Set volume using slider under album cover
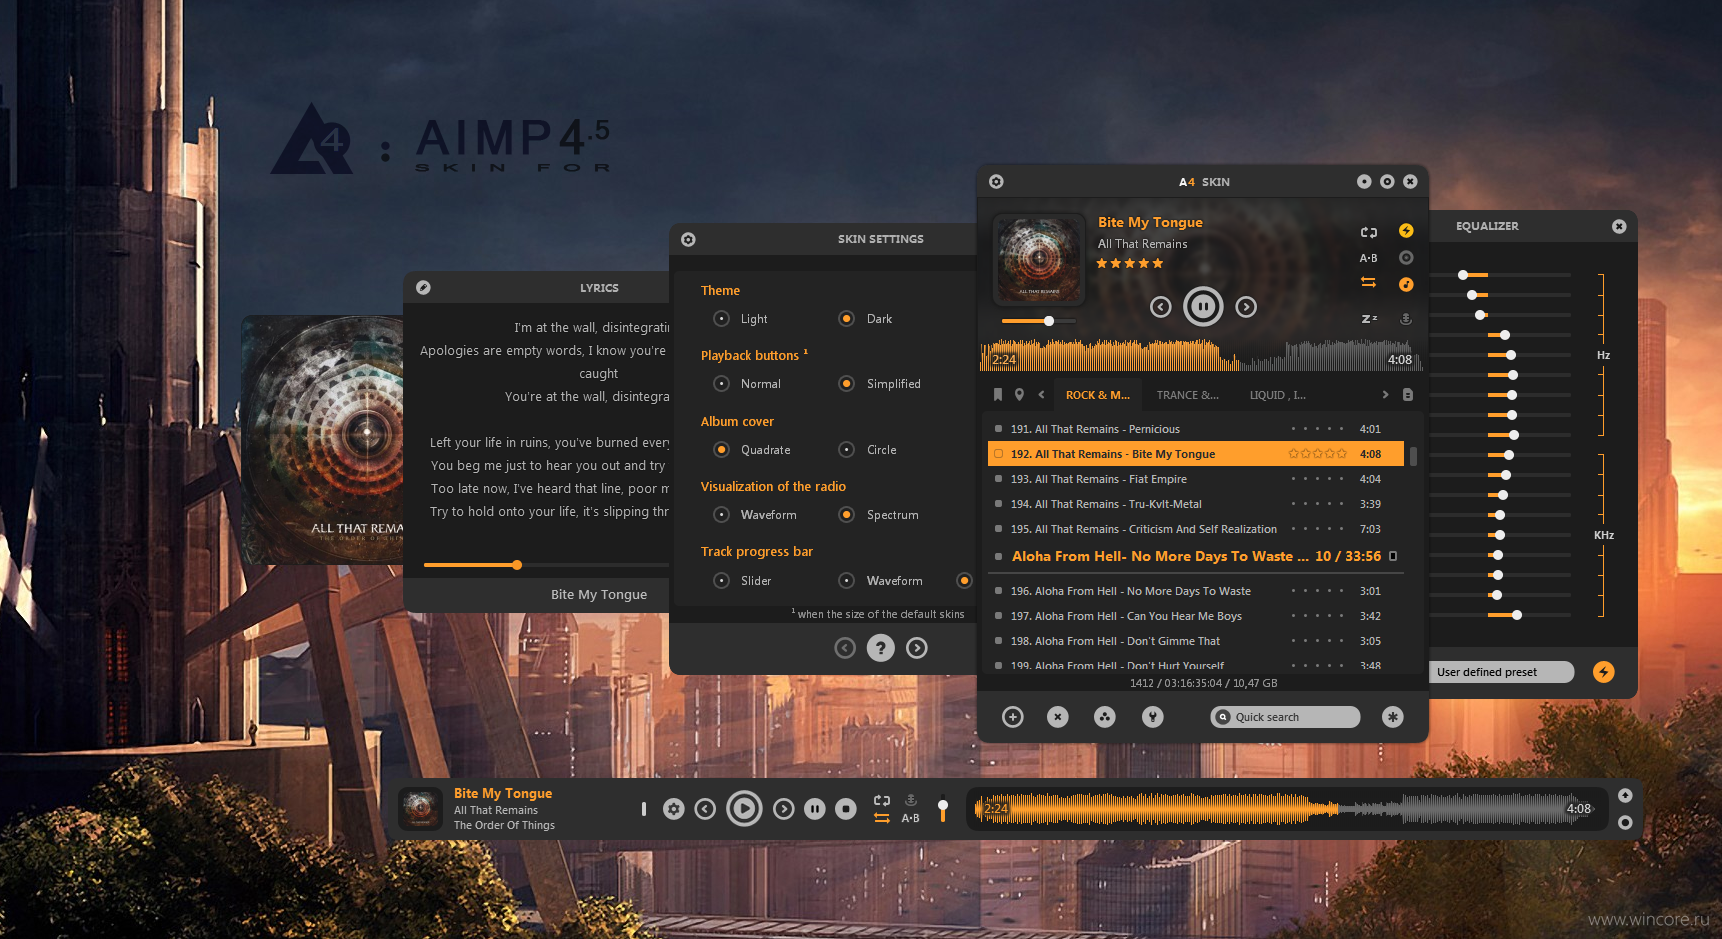 1039,321
